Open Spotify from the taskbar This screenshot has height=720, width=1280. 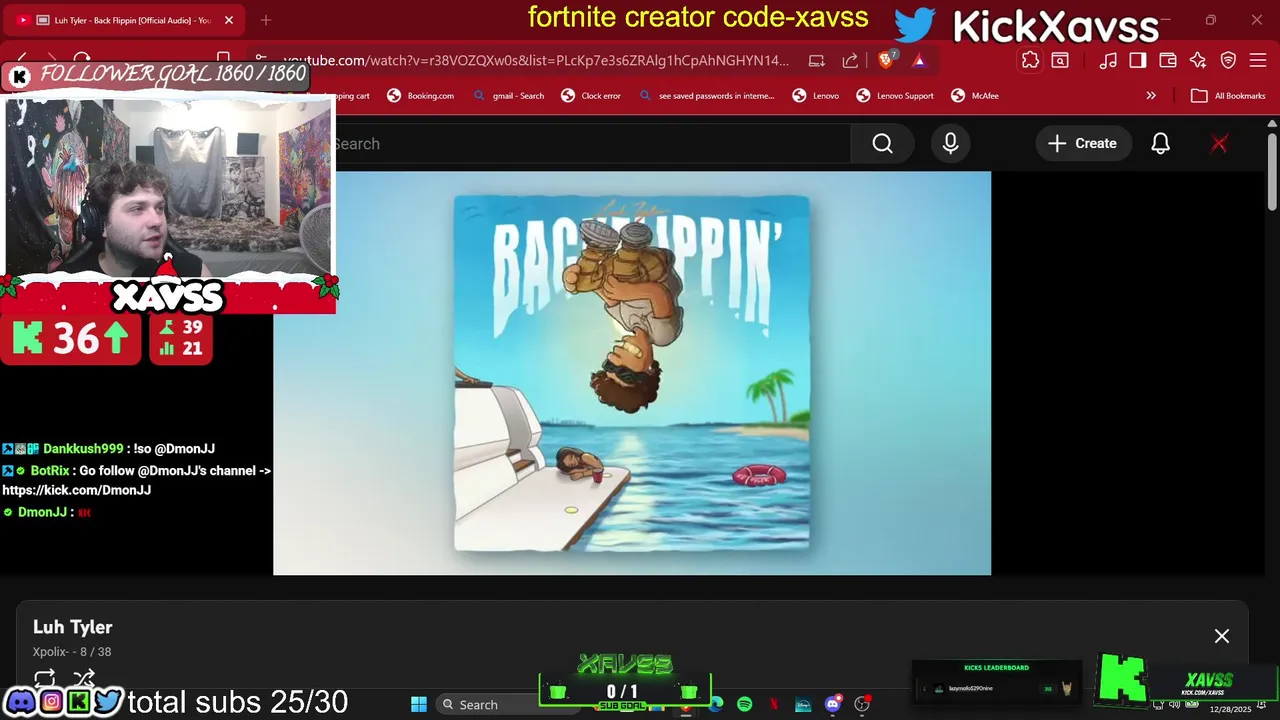coord(745,704)
